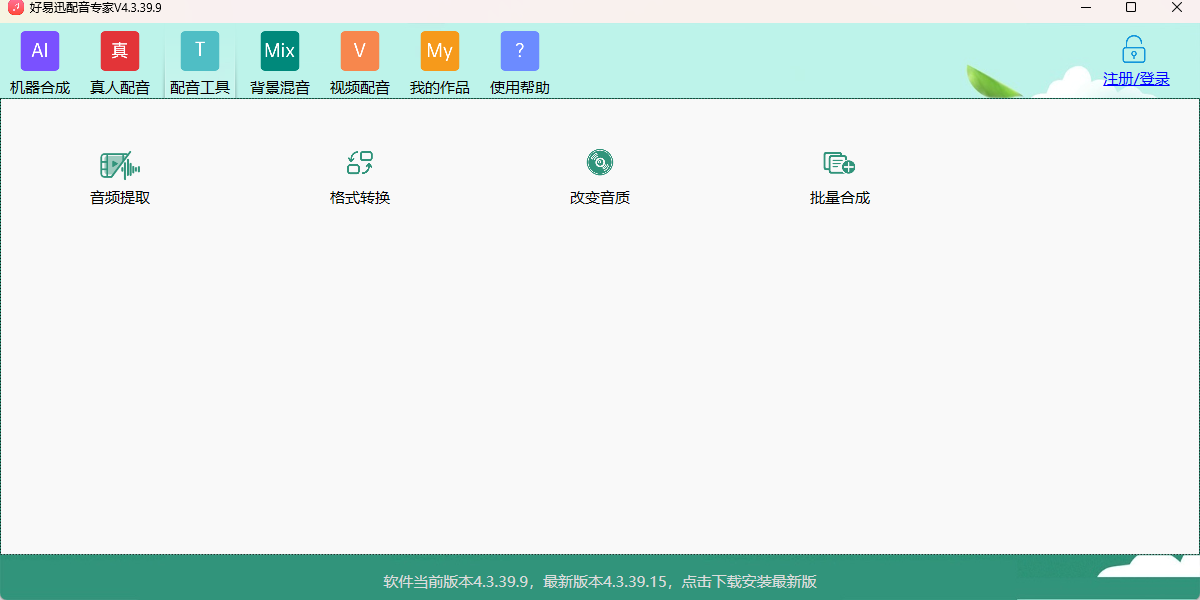Minimize the 好易迅配音专家 window
The height and width of the screenshot is (600, 1200).
coord(1085,9)
